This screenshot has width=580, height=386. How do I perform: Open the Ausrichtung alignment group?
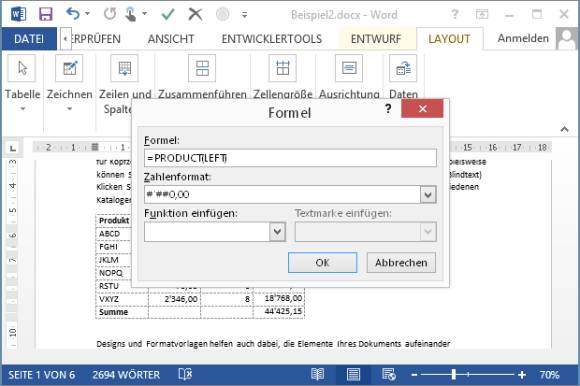coord(349,68)
